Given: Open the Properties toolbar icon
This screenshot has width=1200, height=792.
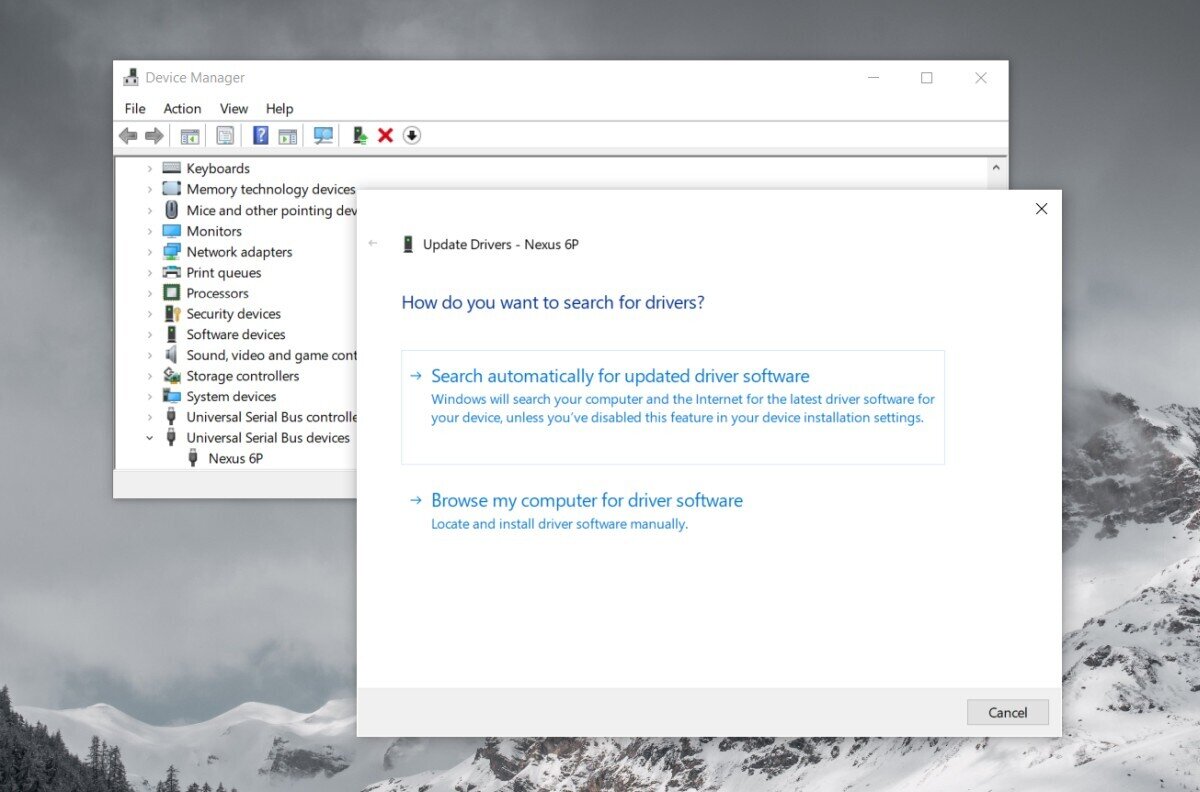Looking at the screenshot, I should 224,135.
